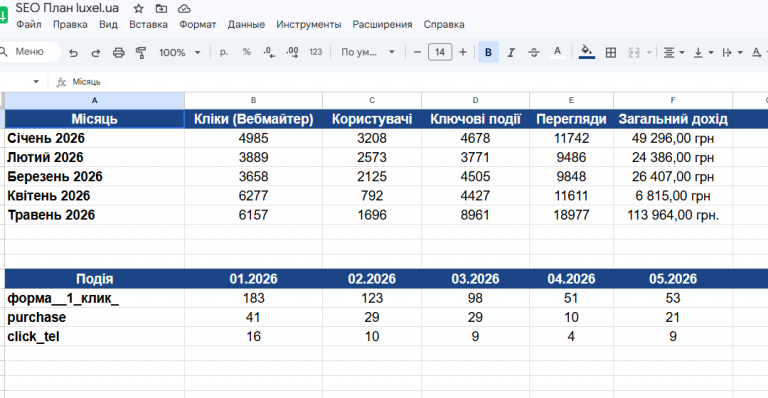This screenshot has height=398, width=768.
Task: Select the Січень 2026 cell
Action: (x=95, y=138)
